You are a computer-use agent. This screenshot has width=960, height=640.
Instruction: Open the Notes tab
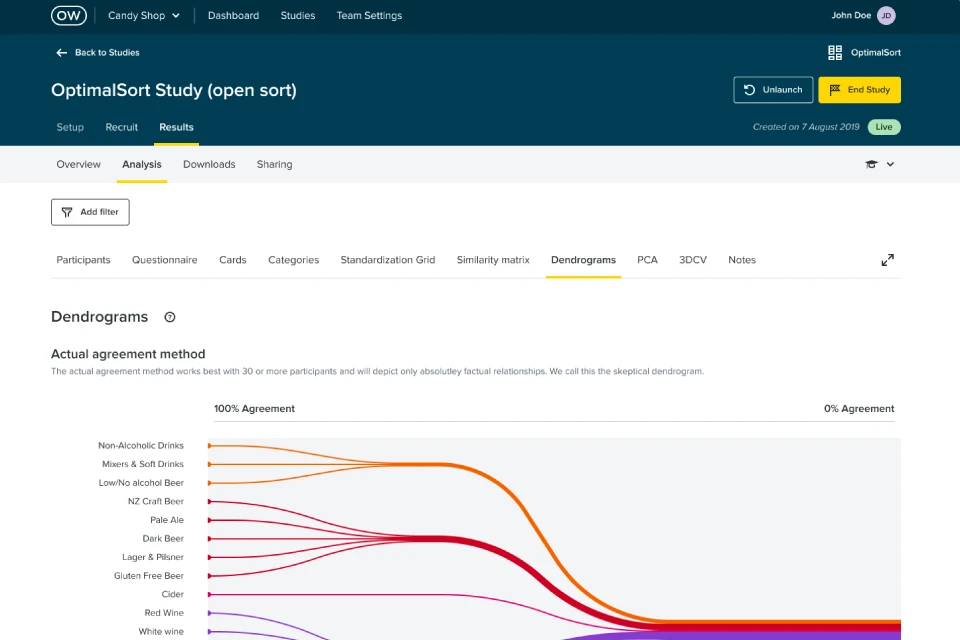(x=741, y=260)
